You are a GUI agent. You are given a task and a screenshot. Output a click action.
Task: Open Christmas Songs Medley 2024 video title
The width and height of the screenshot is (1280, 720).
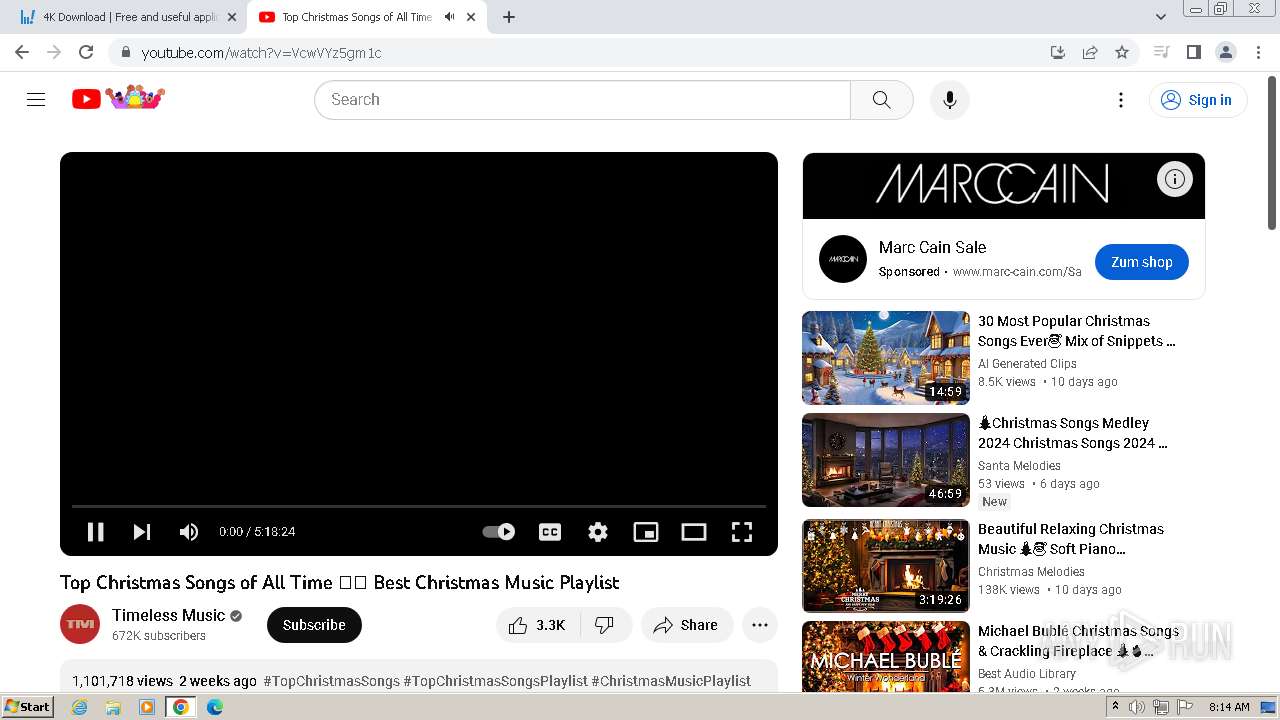coord(1072,433)
